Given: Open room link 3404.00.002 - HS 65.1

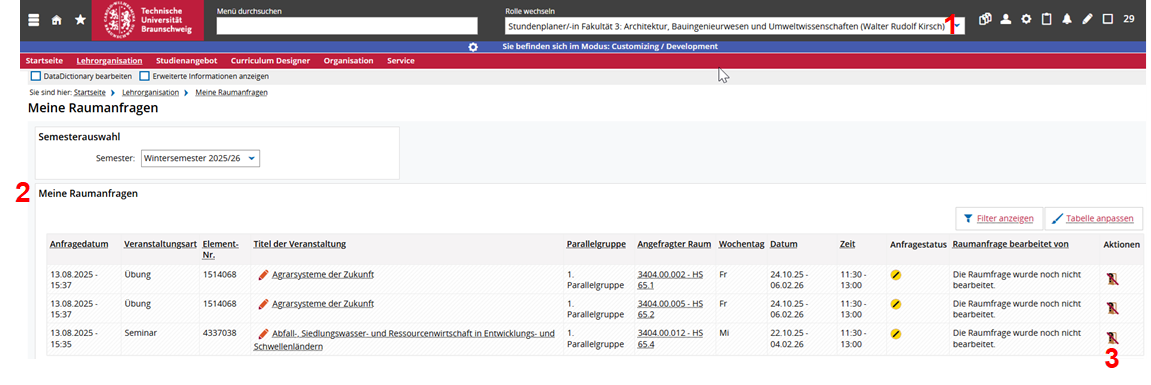Looking at the screenshot, I should [670, 279].
